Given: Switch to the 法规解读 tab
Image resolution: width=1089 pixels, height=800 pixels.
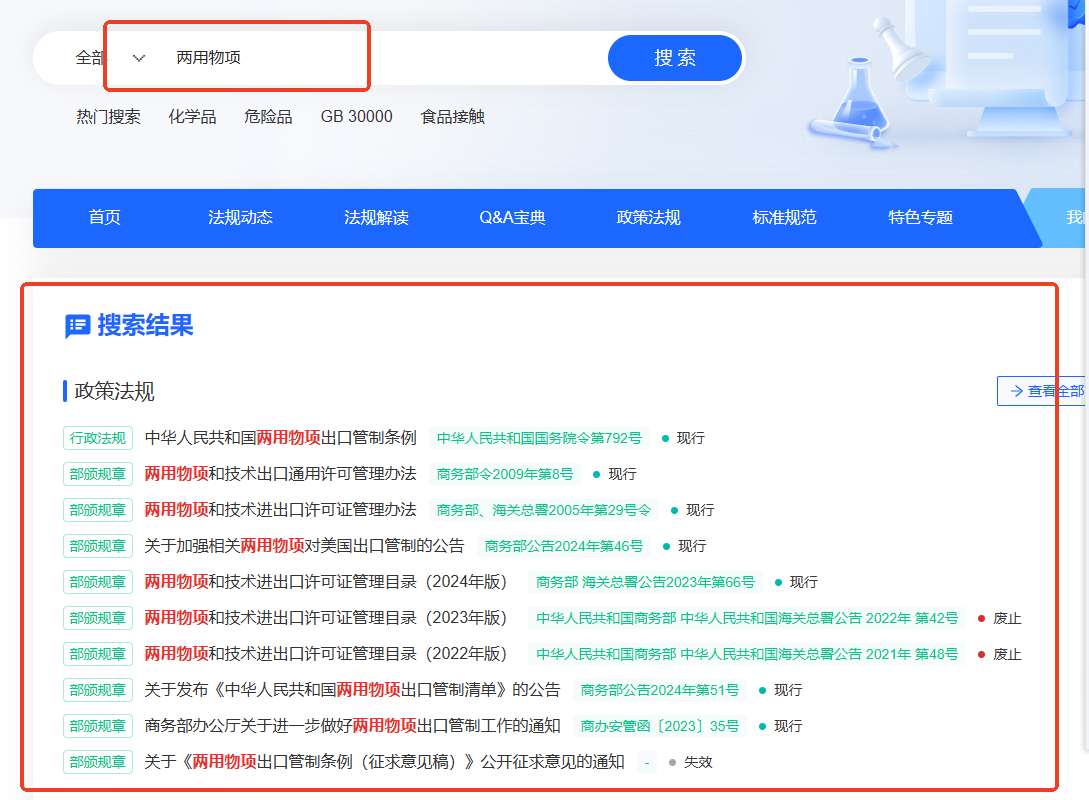Looking at the screenshot, I should [x=376, y=218].
